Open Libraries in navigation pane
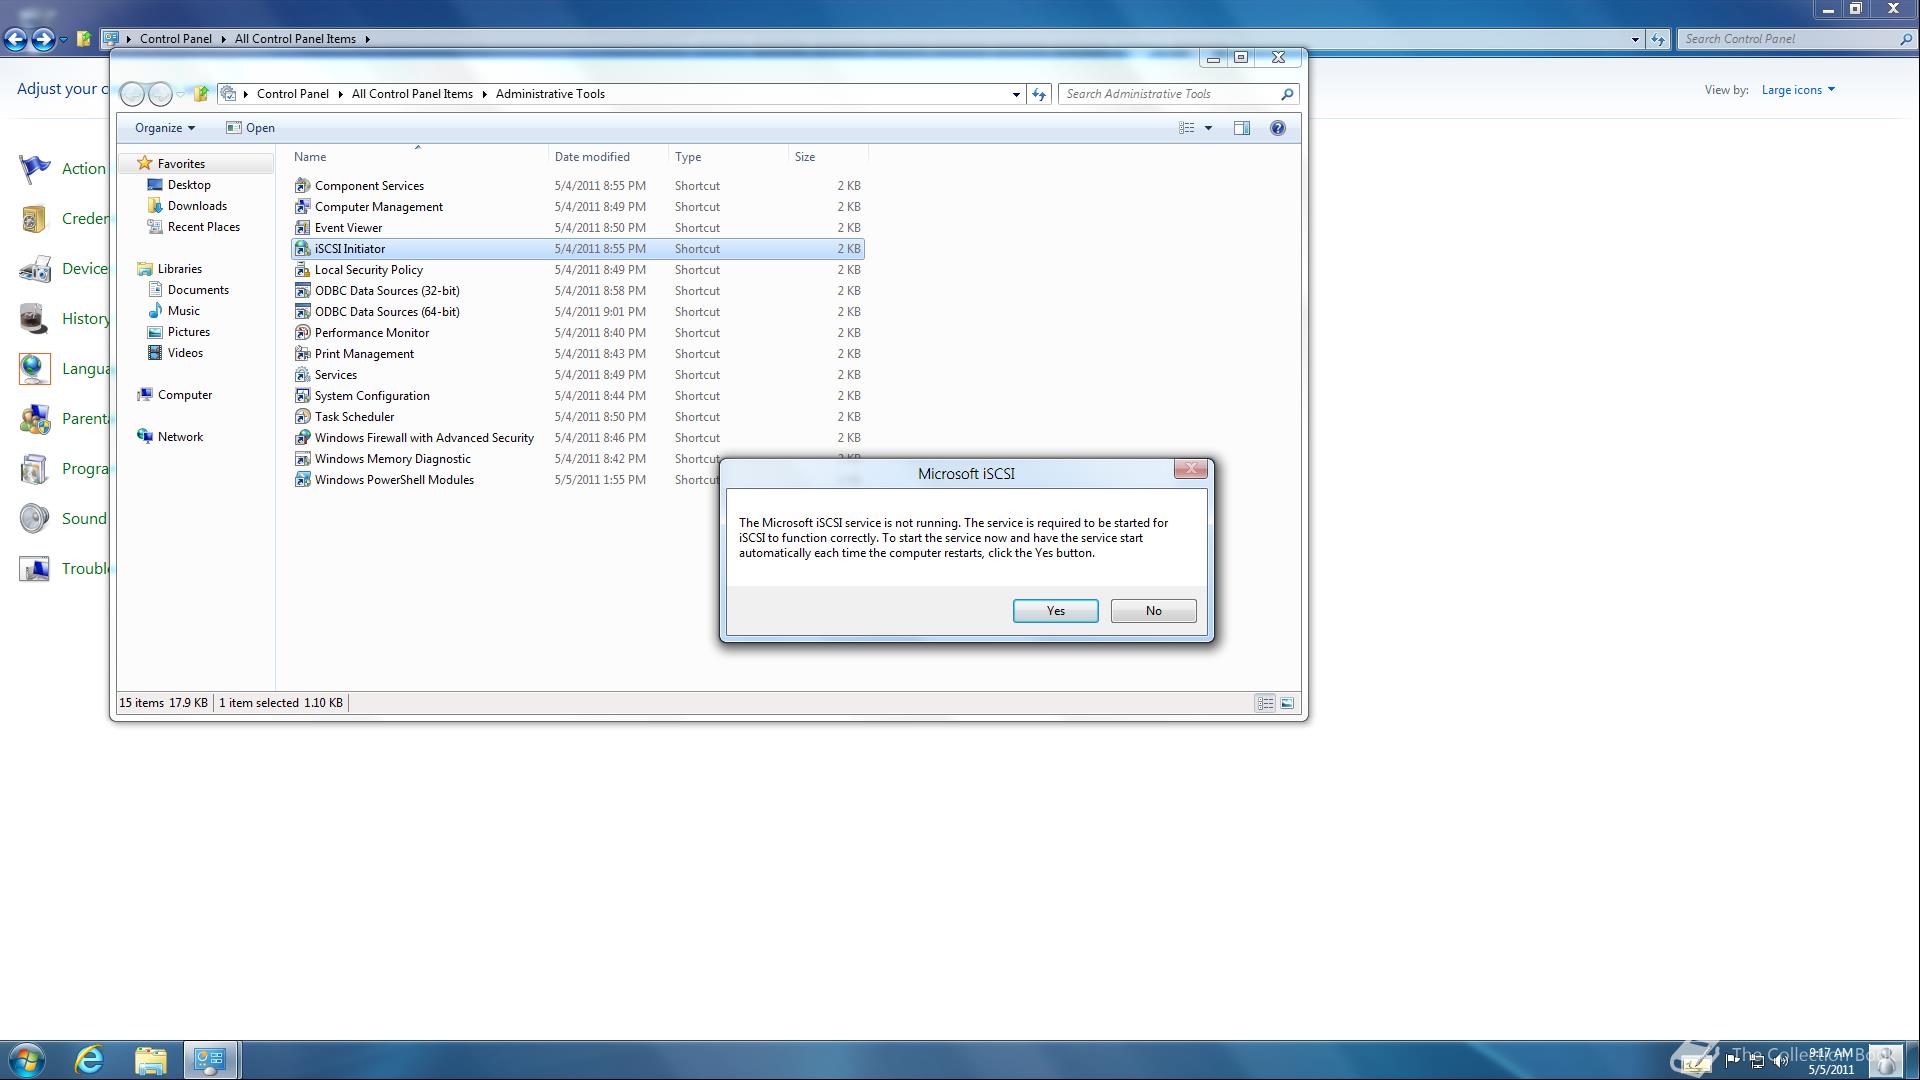The image size is (1920, 1080). click(x=180, y=269)
